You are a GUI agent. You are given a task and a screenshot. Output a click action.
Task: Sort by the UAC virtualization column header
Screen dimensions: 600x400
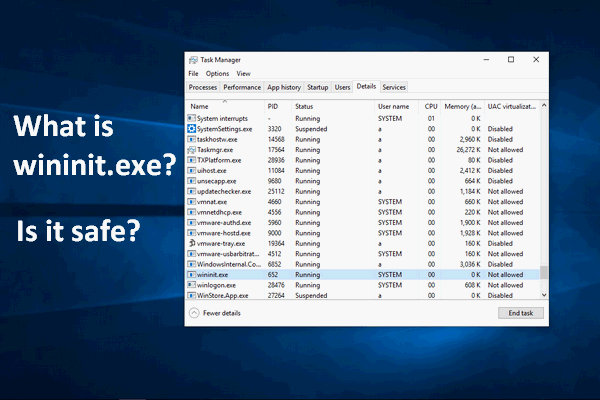click(512, 106)
